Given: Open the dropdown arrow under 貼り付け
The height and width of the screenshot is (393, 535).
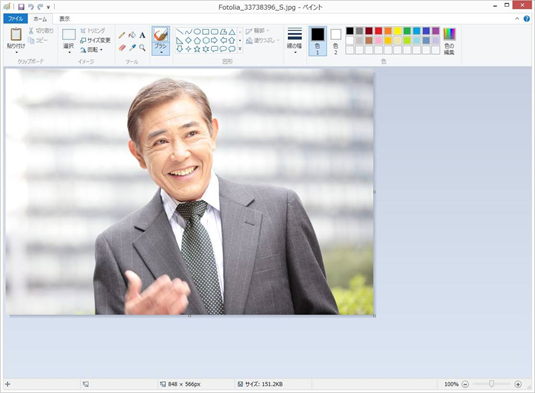Looking at the screenshot, I should (16, 53).
